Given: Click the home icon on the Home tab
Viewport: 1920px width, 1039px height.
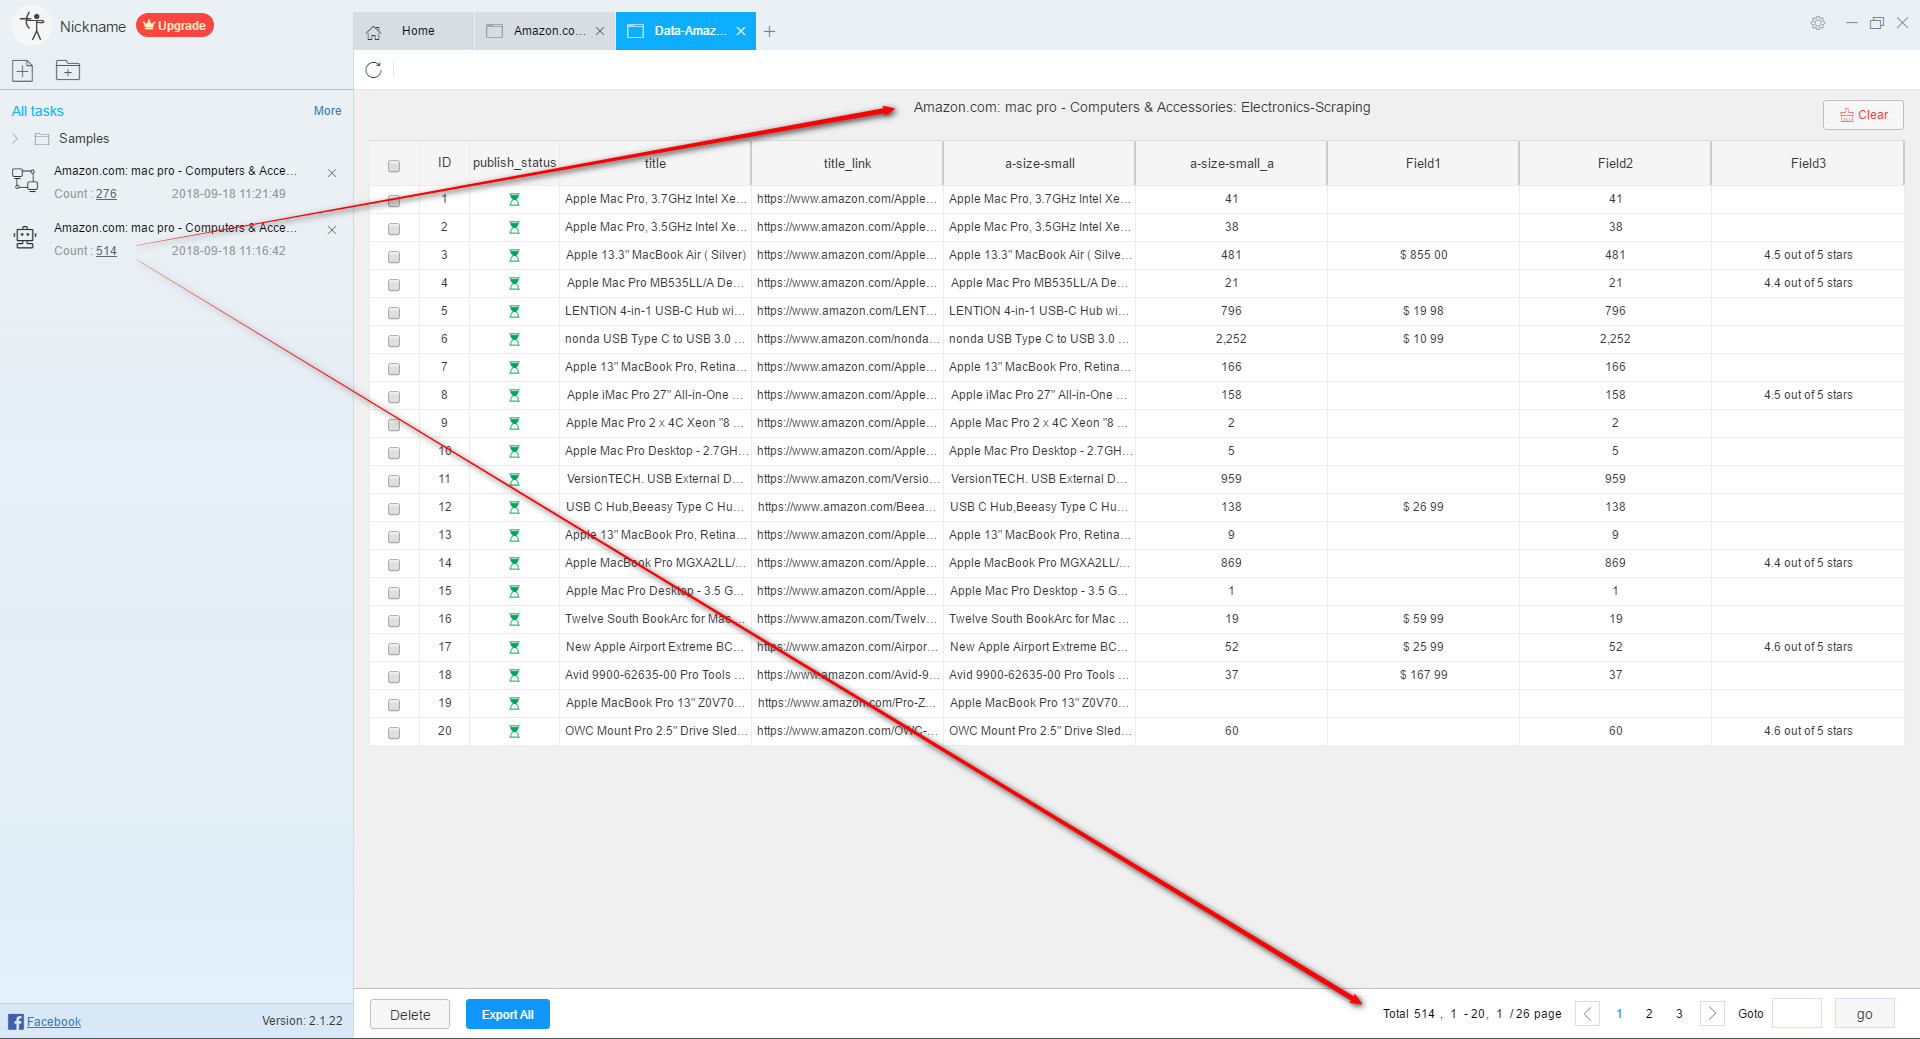Looking at the screenshot, I should click(x=374, y=32).
